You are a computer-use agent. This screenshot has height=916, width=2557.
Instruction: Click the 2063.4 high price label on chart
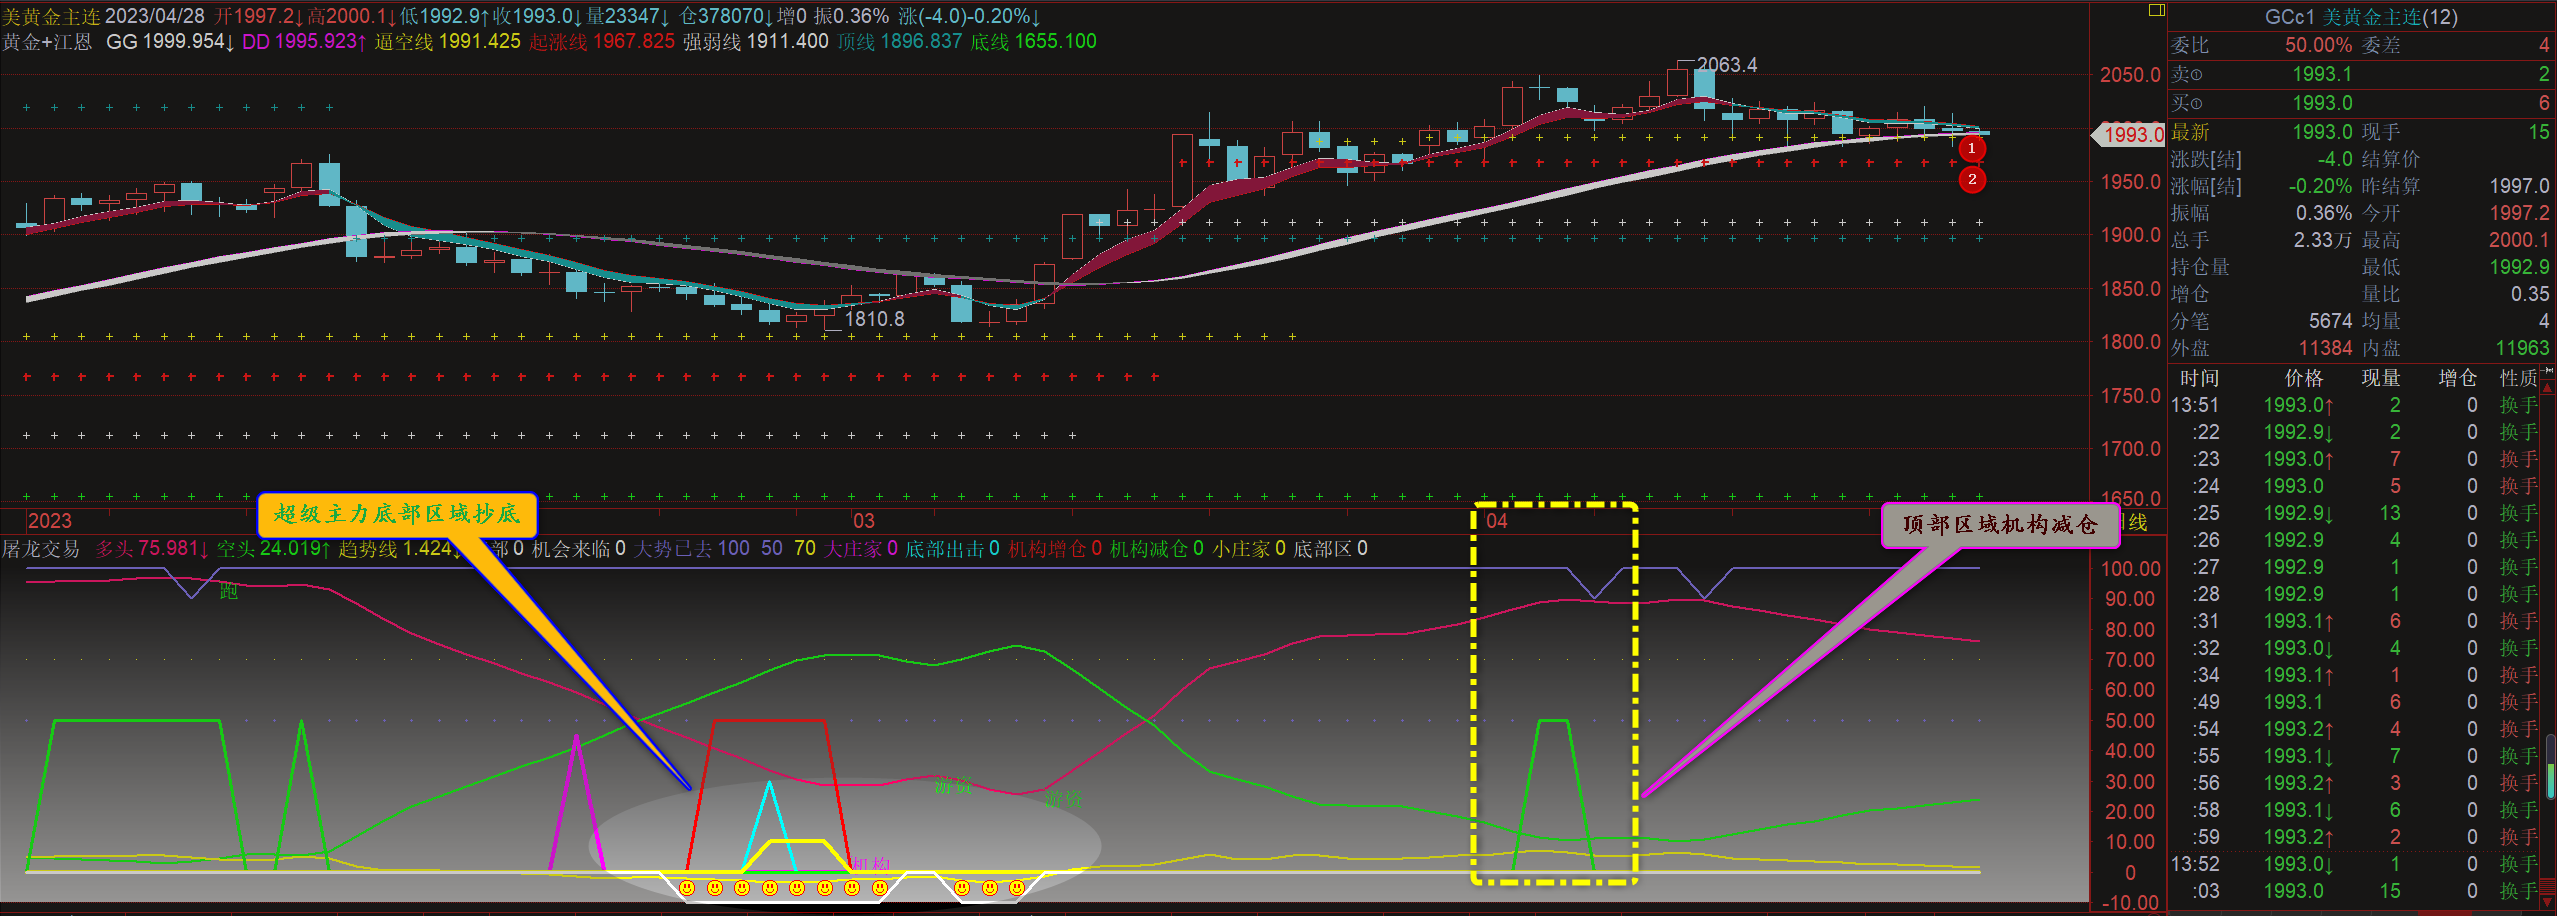[x=1726, y=65]
